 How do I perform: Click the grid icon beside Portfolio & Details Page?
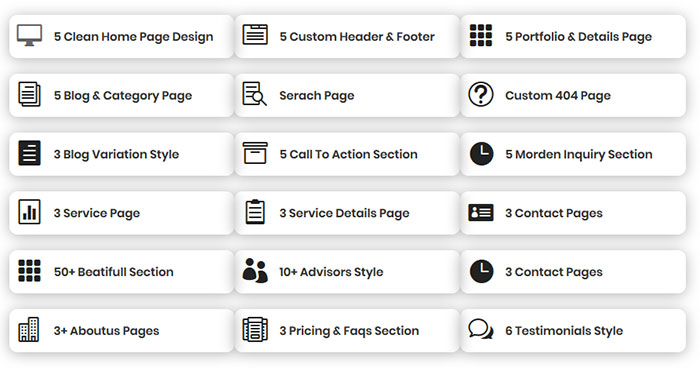click(481, 35)
